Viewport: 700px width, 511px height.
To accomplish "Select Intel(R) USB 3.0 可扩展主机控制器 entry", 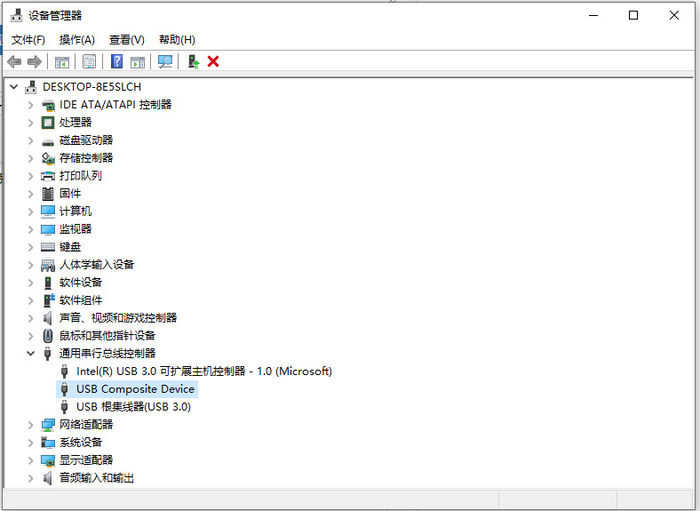I will click(x=204, y=371).
